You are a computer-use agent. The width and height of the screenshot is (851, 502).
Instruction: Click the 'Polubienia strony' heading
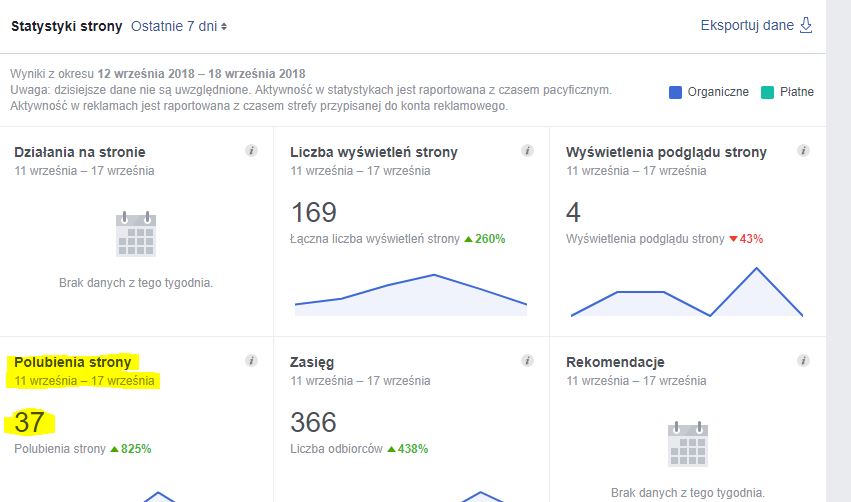(x=73, y=362)
